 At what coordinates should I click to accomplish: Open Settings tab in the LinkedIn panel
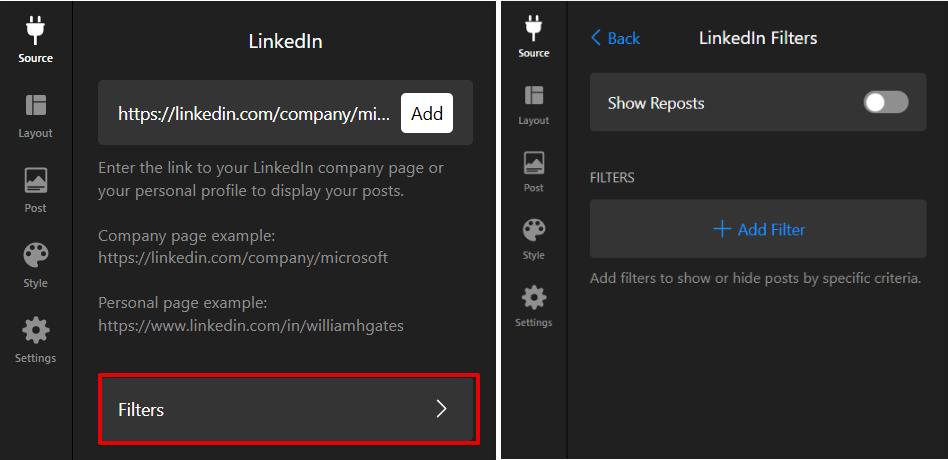[x=35, y=340]
